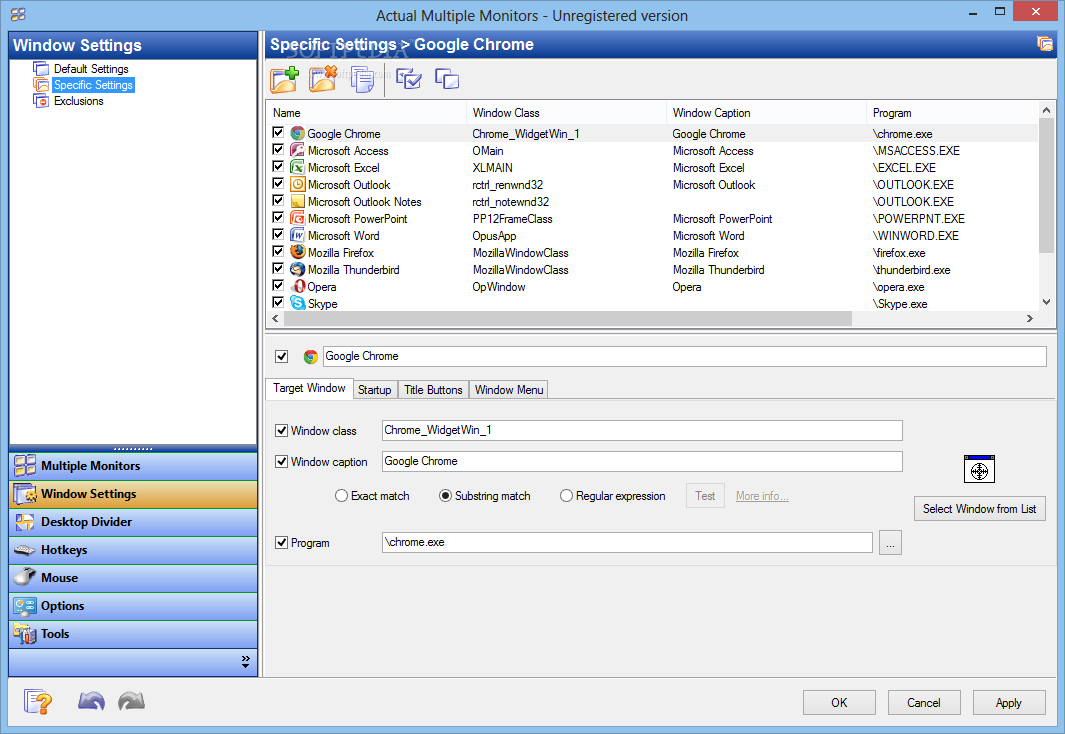Click the Chrome icon beside the name field
This screenshot has width=1065, height=734.
[310, 356]
